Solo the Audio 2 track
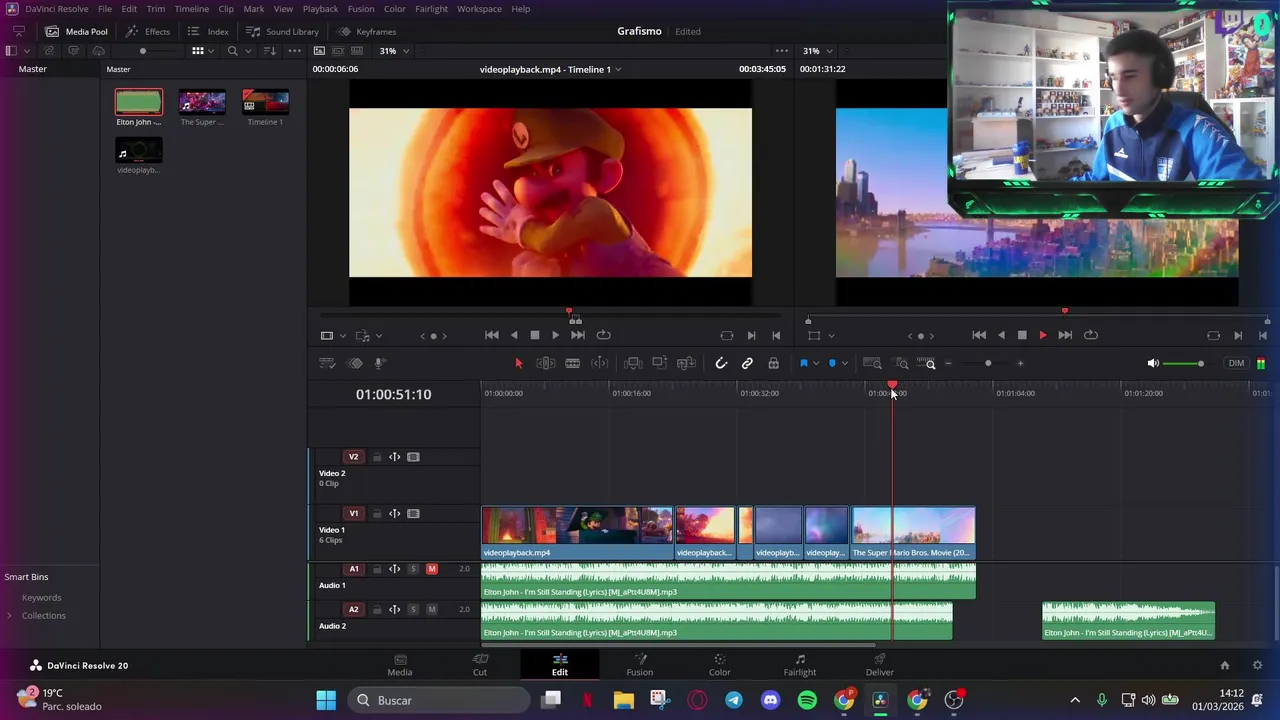Image resolution: width=1280 pixels, height=720 pixels. [413, 610]
